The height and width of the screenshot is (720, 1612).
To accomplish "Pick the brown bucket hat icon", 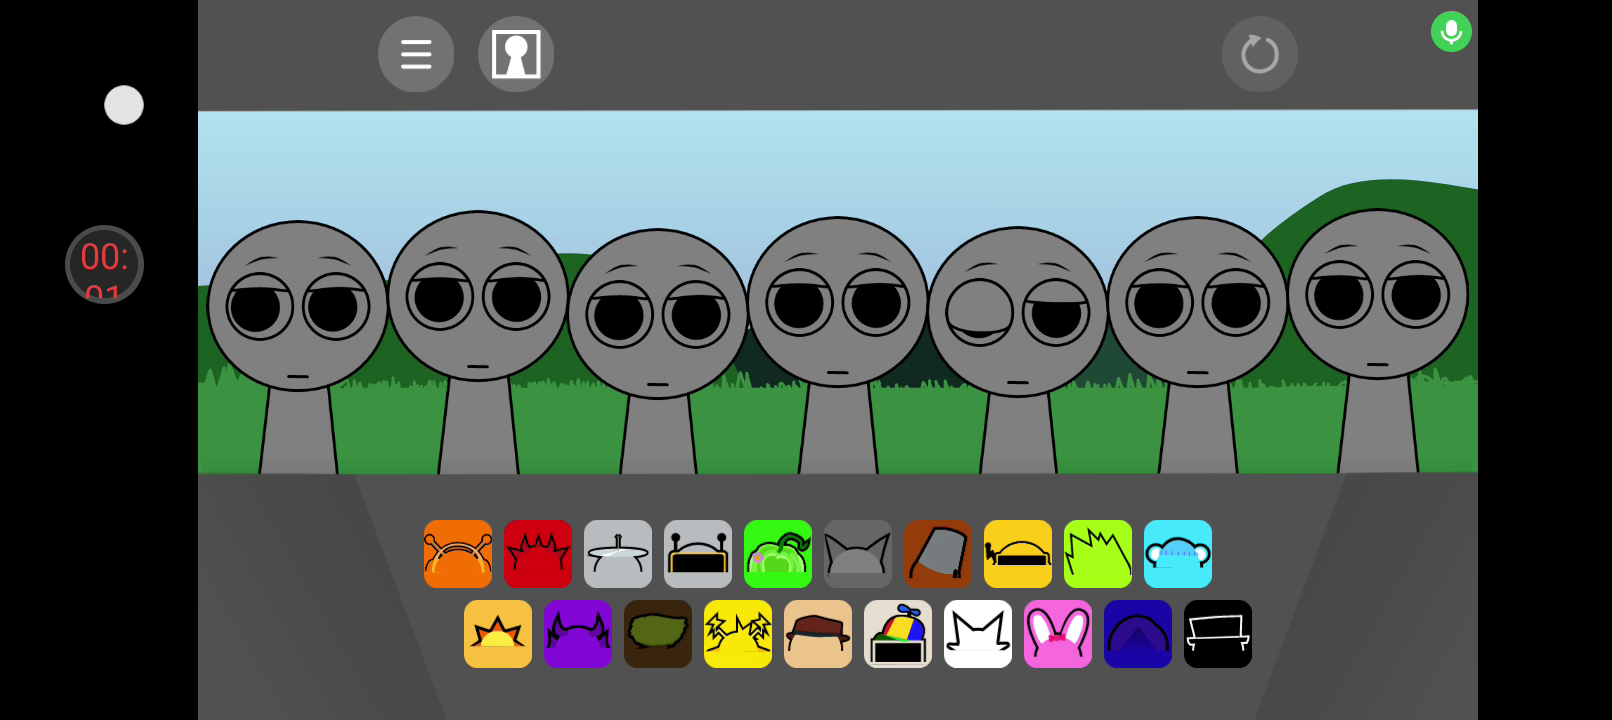I will (x=938, y=554).
